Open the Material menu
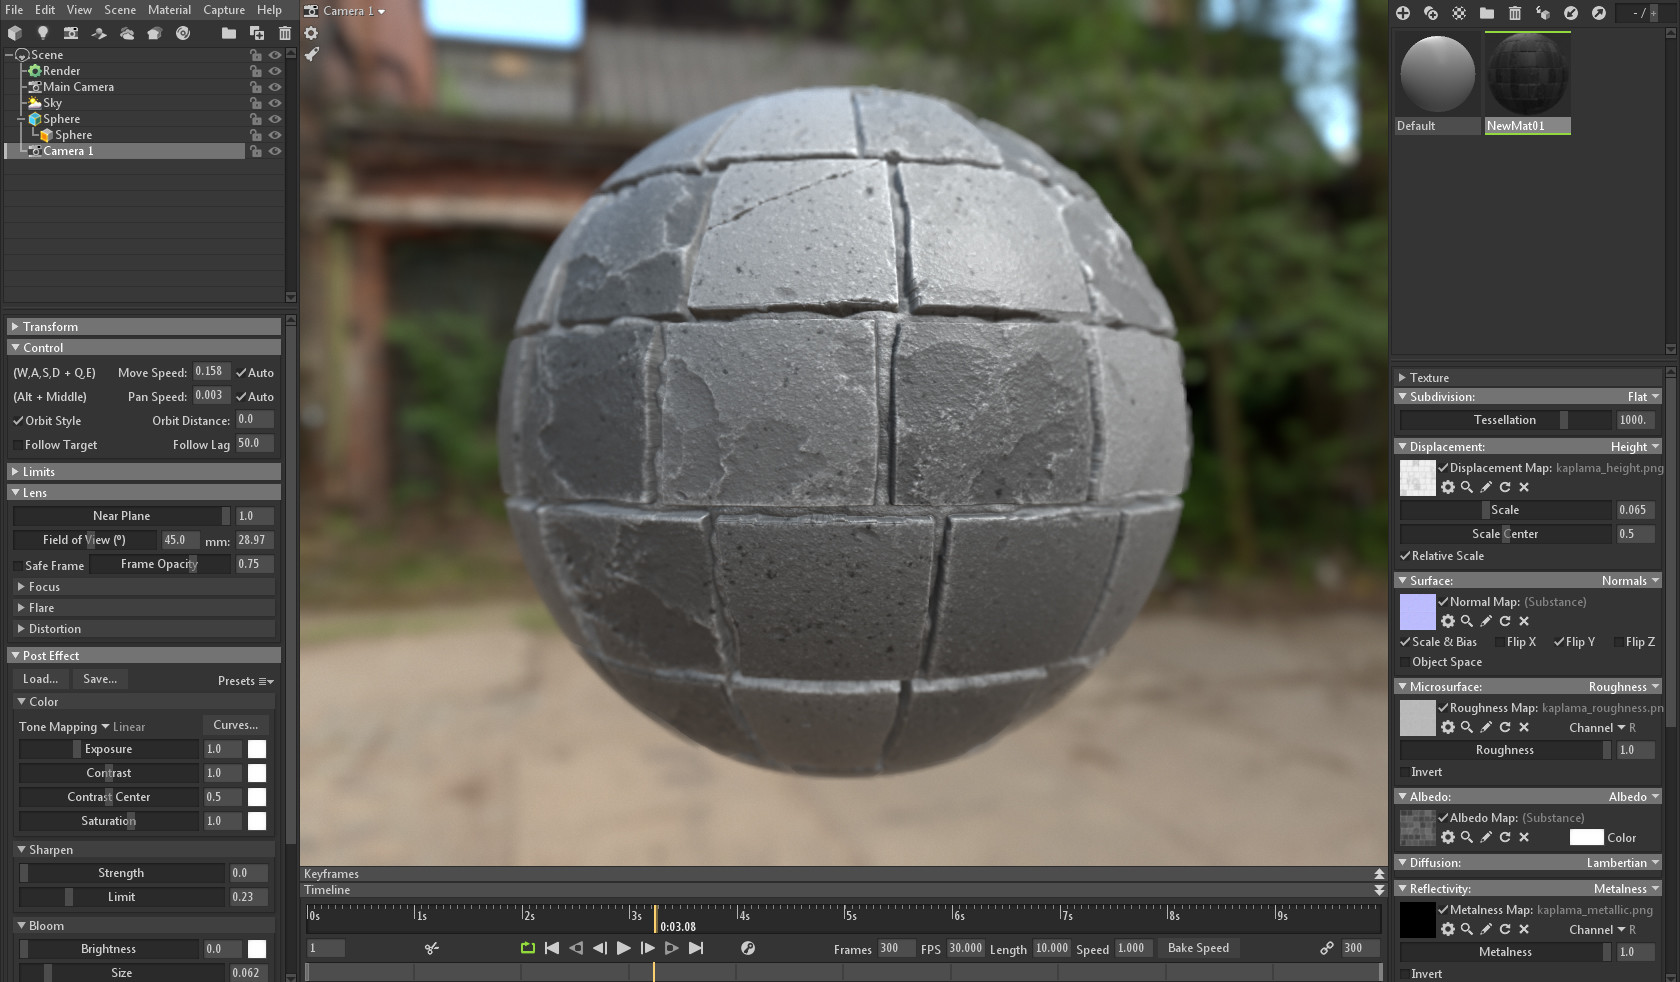Screen dimensions: 1680x982 pos(168,9)
